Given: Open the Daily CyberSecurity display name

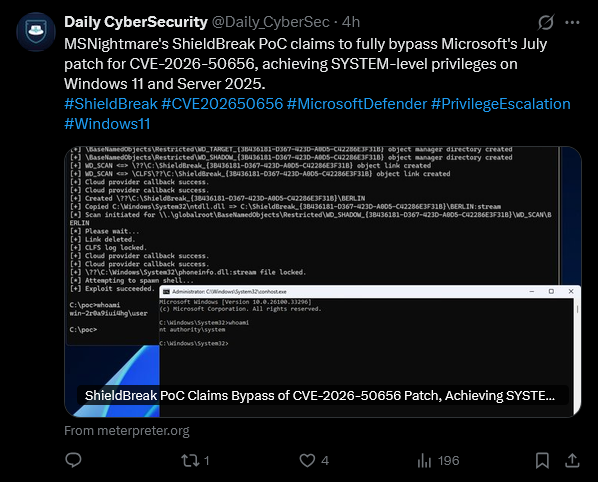Looking at the screenshot, I should [136, 22].
